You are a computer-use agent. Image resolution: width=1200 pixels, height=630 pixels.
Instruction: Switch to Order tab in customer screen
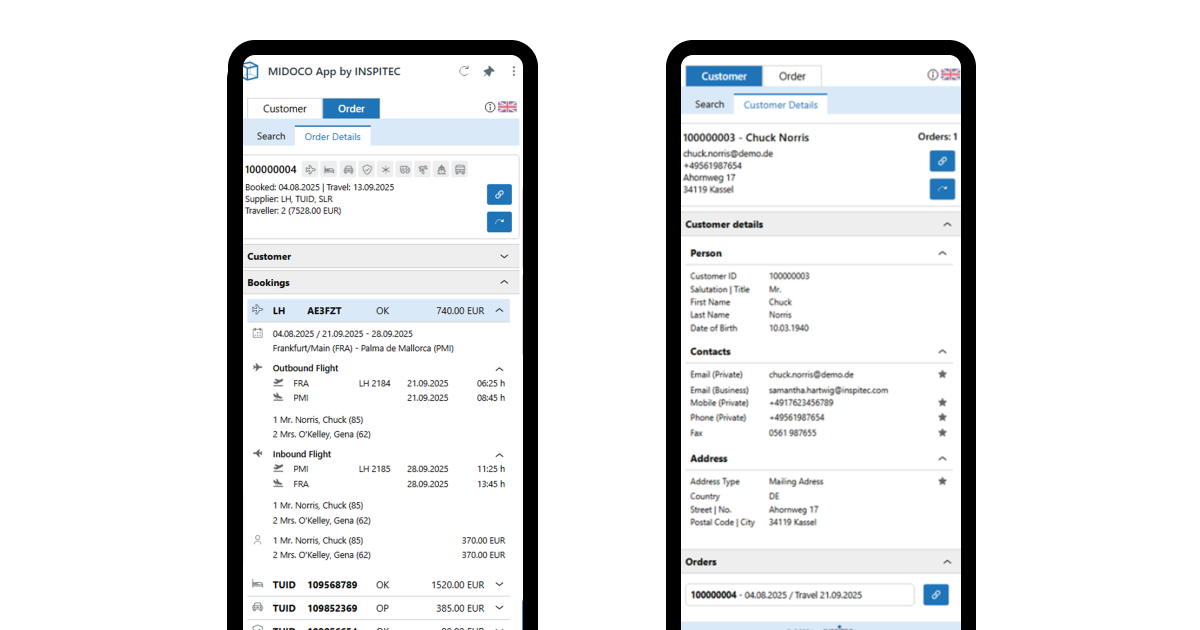792,76
